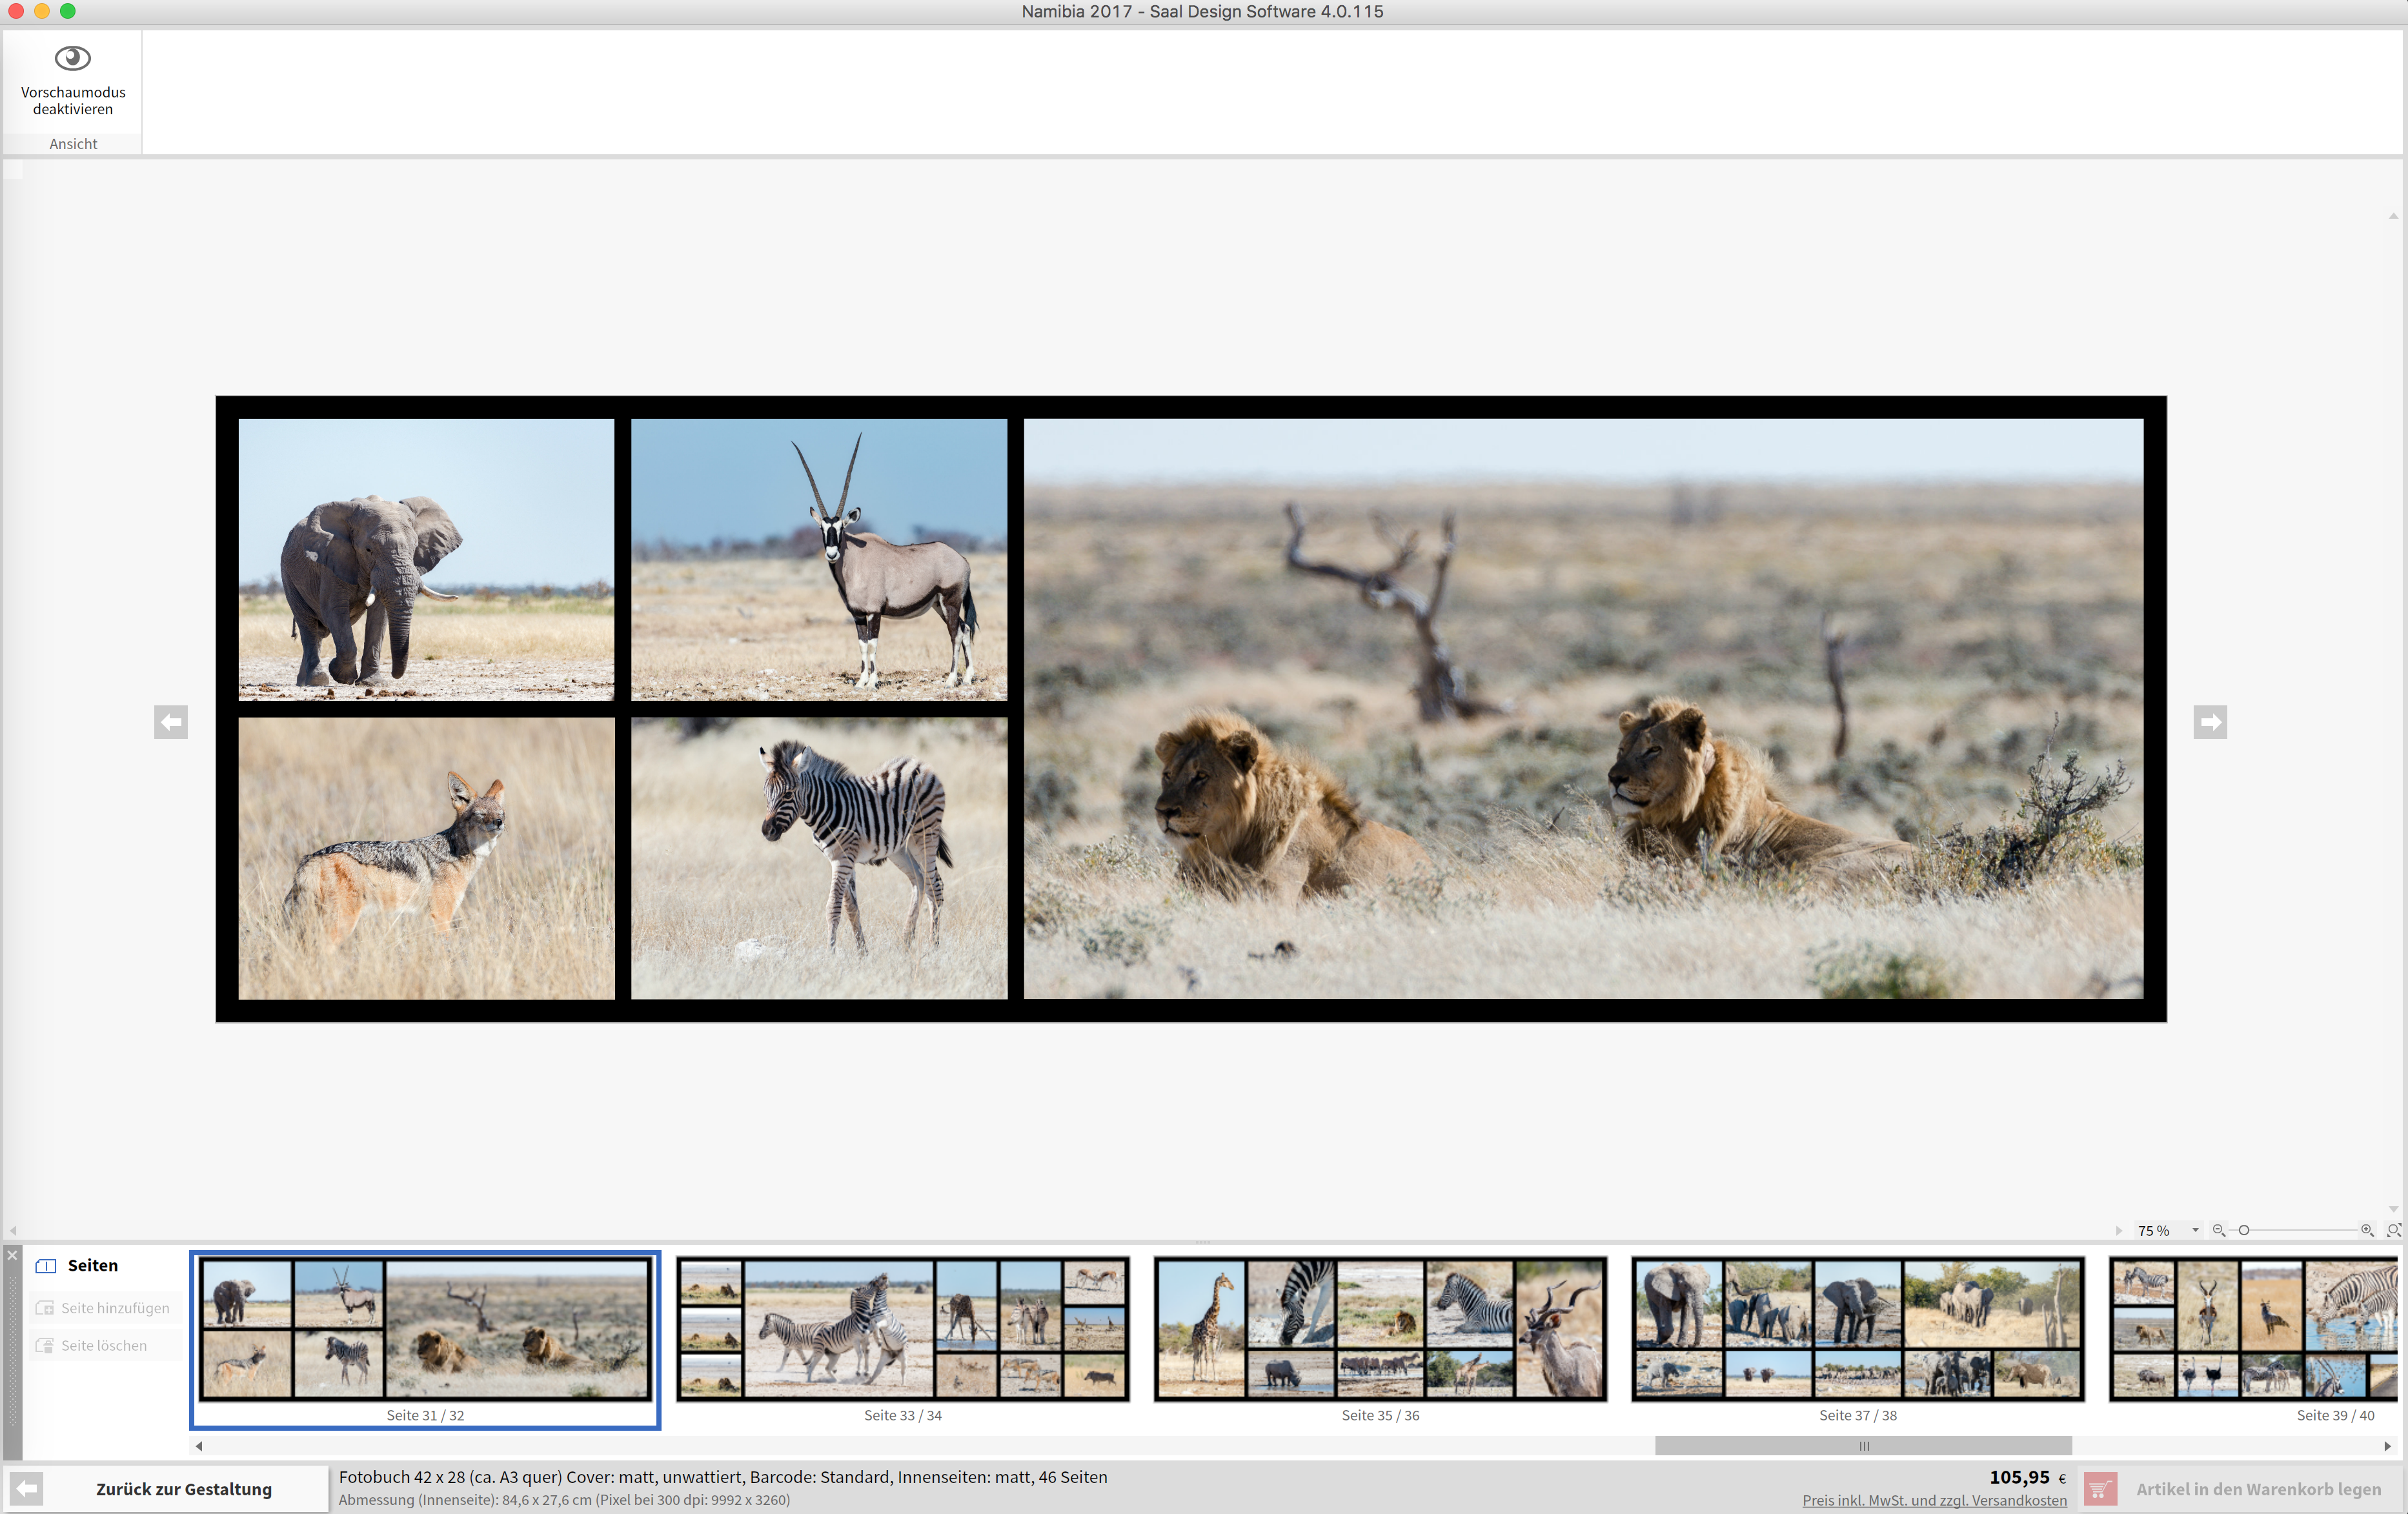The height and width of the screenshot is (1514, 2408).
Task: Click the price 105,95 € text
Action: point(2027,1477)
